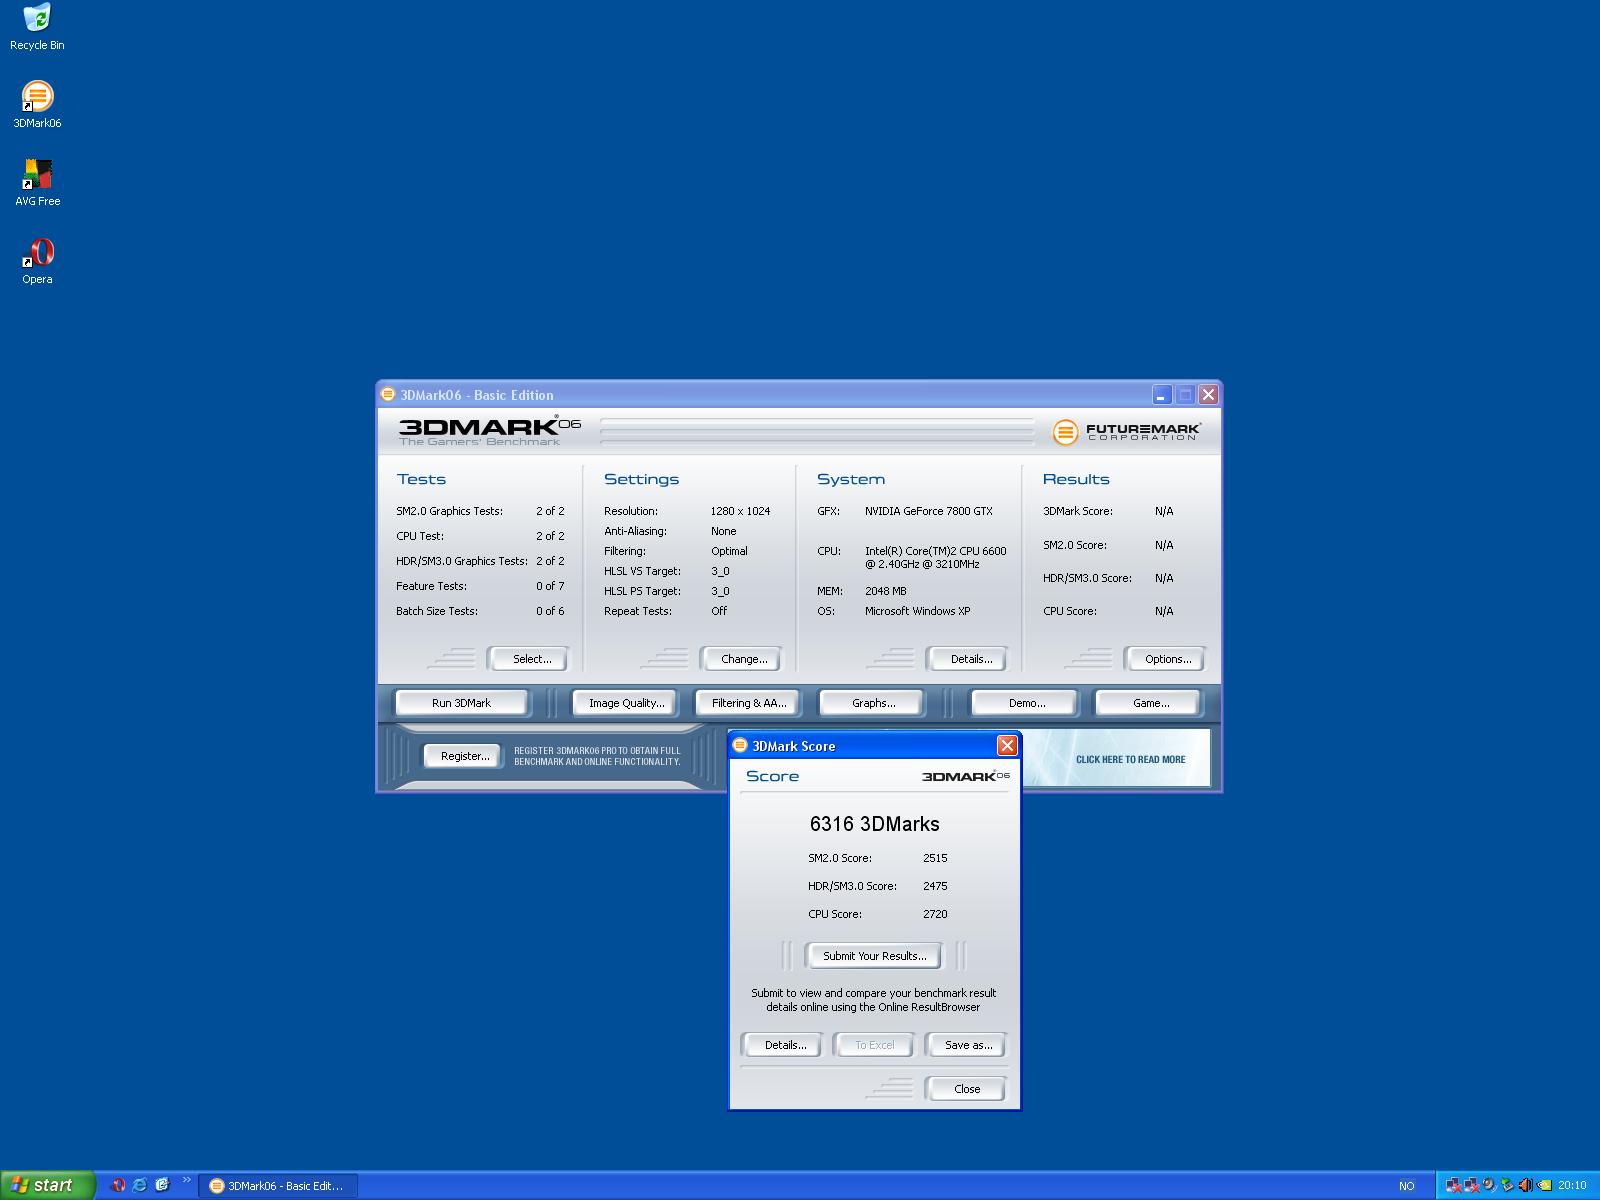1600x1200 pixels.
Task: Launch the Game... mode
Action: pyautogui.click(x=1150, y=703)
